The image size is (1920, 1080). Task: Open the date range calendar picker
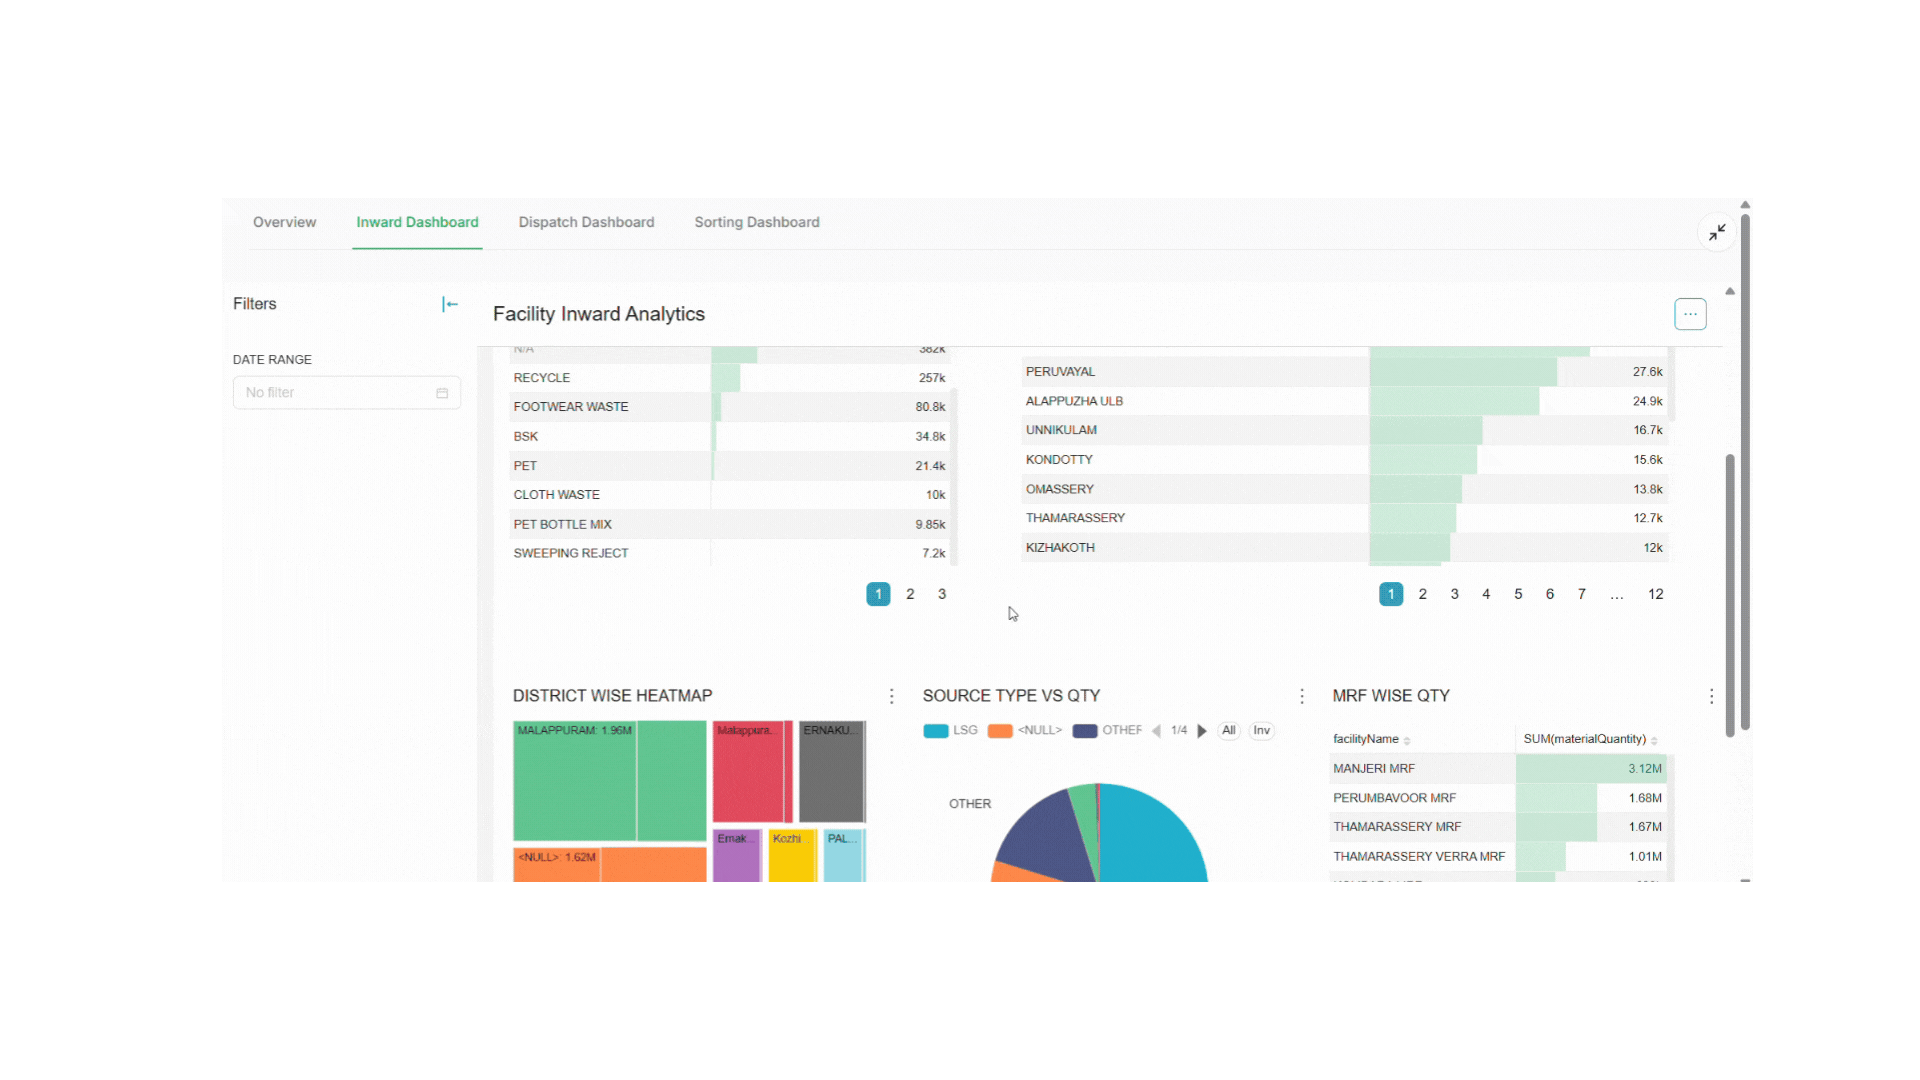441,392
